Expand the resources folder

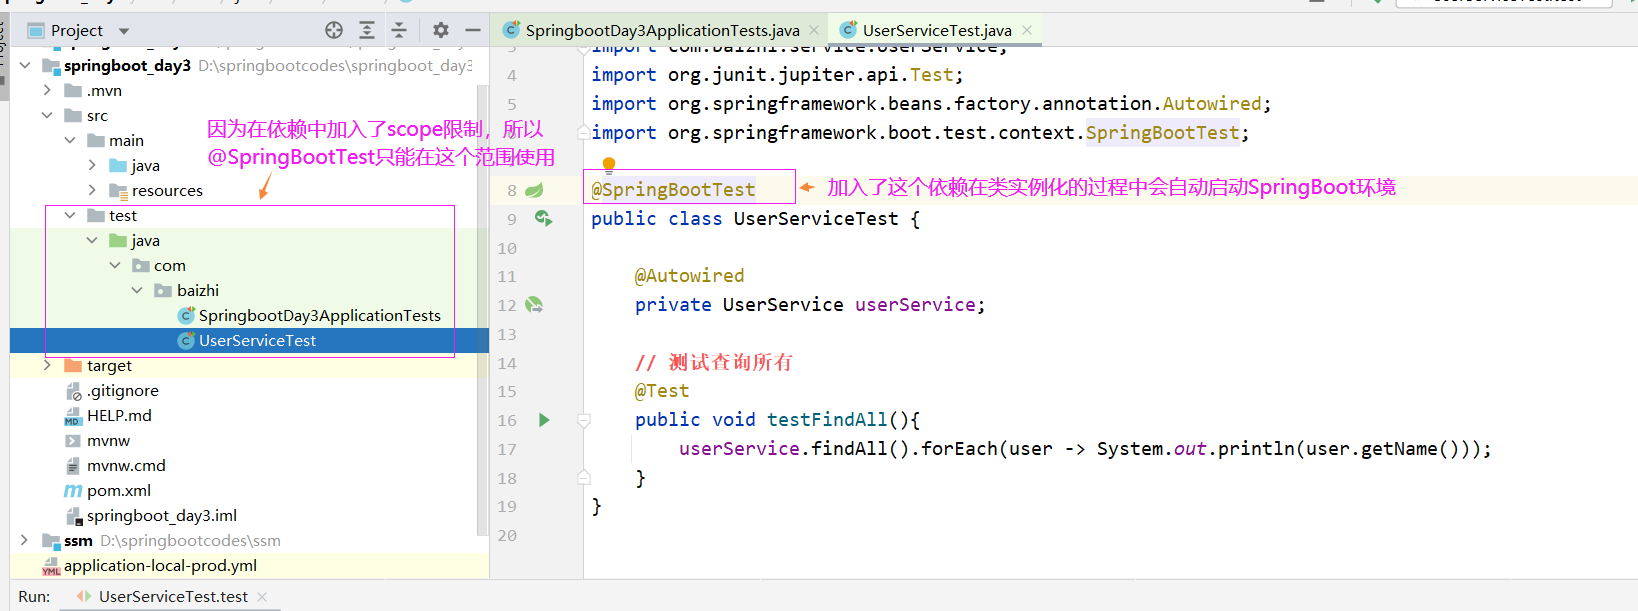click(92, 191)
